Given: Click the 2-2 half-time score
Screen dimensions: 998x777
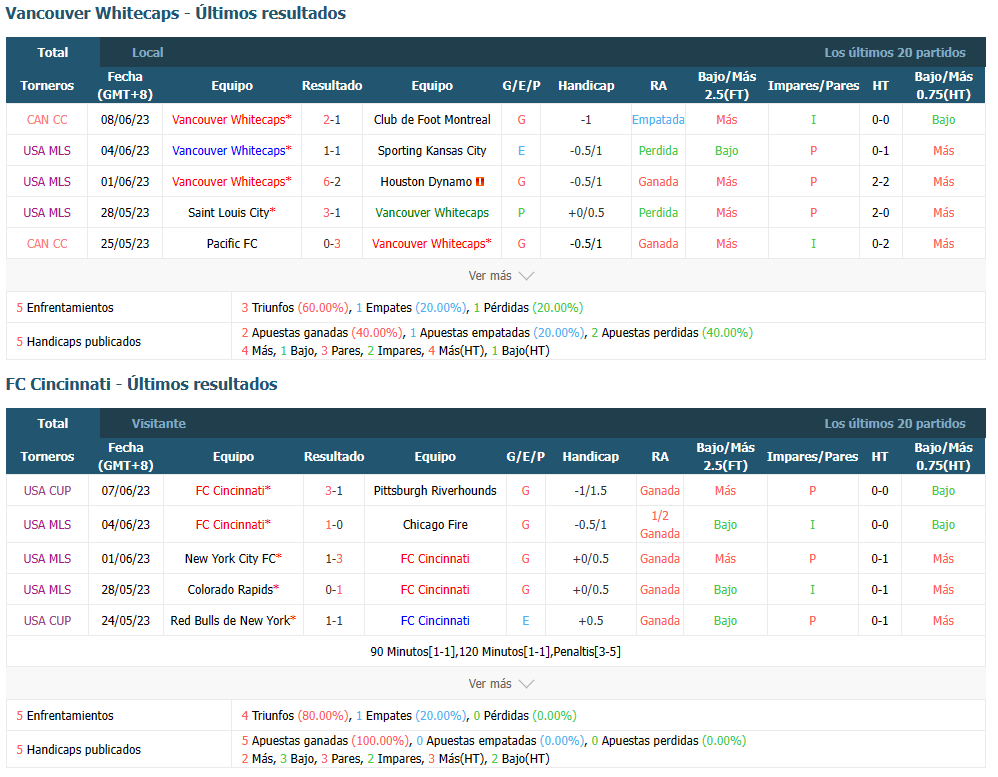Looking at the screenshot, I should (x=880, y=182).
